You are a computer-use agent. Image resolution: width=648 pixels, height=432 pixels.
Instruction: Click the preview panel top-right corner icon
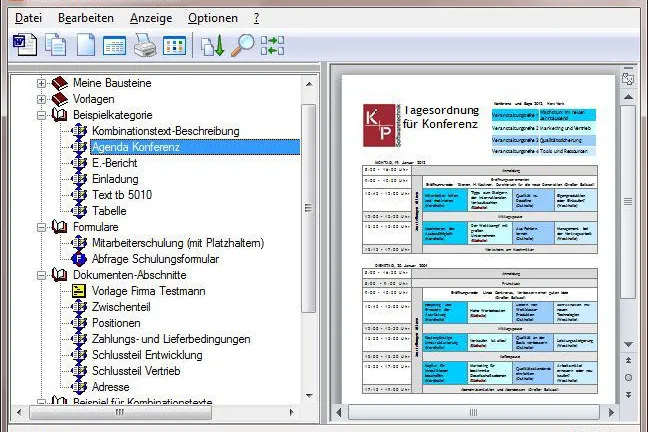click(628, 79)
